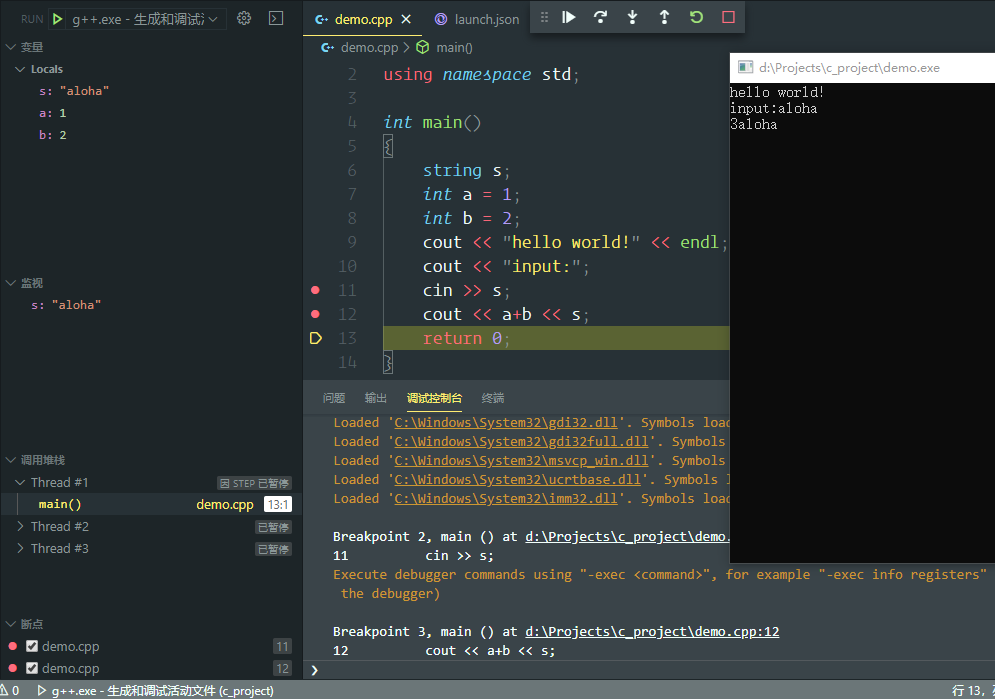This screenshot has width=995, height=699.
Task: Select watch expression s: "aloha"
Action: (x=66, y=305)
